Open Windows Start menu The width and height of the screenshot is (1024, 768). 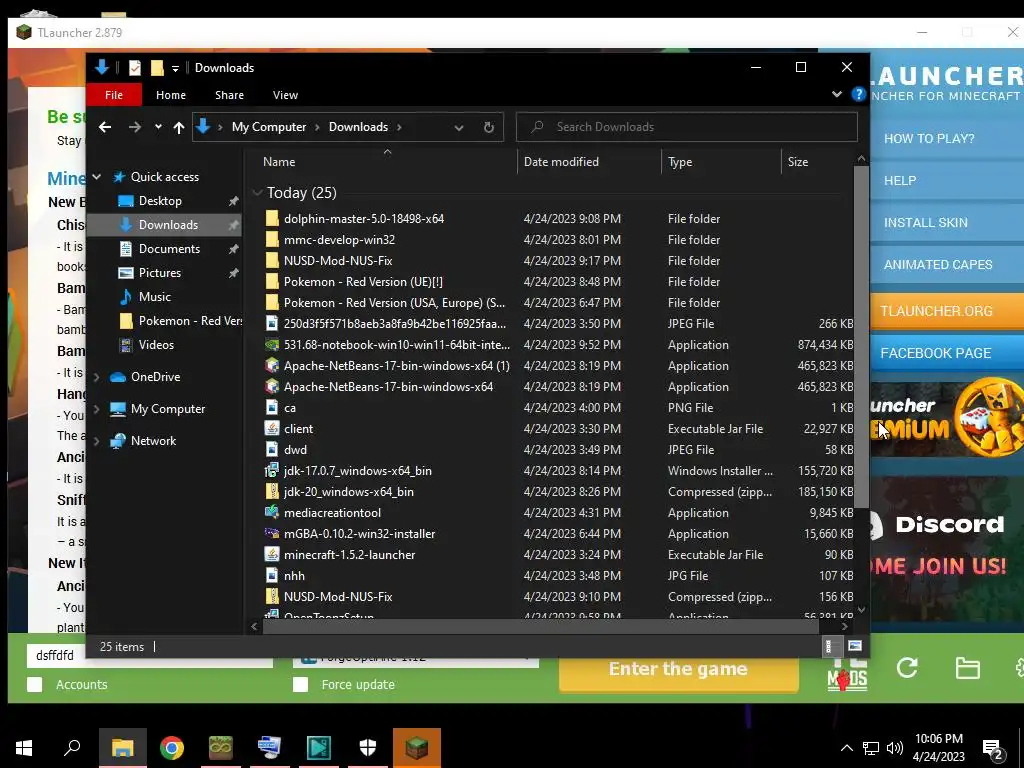point(24,748)
